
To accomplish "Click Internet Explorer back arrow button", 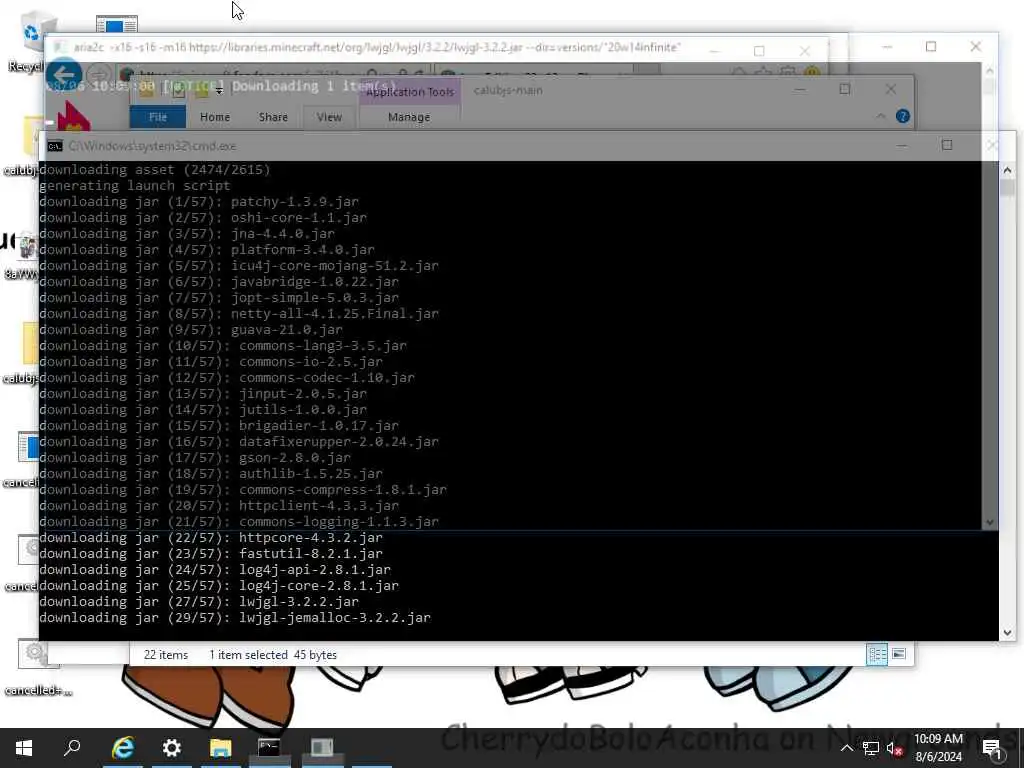I will point(63,75).
